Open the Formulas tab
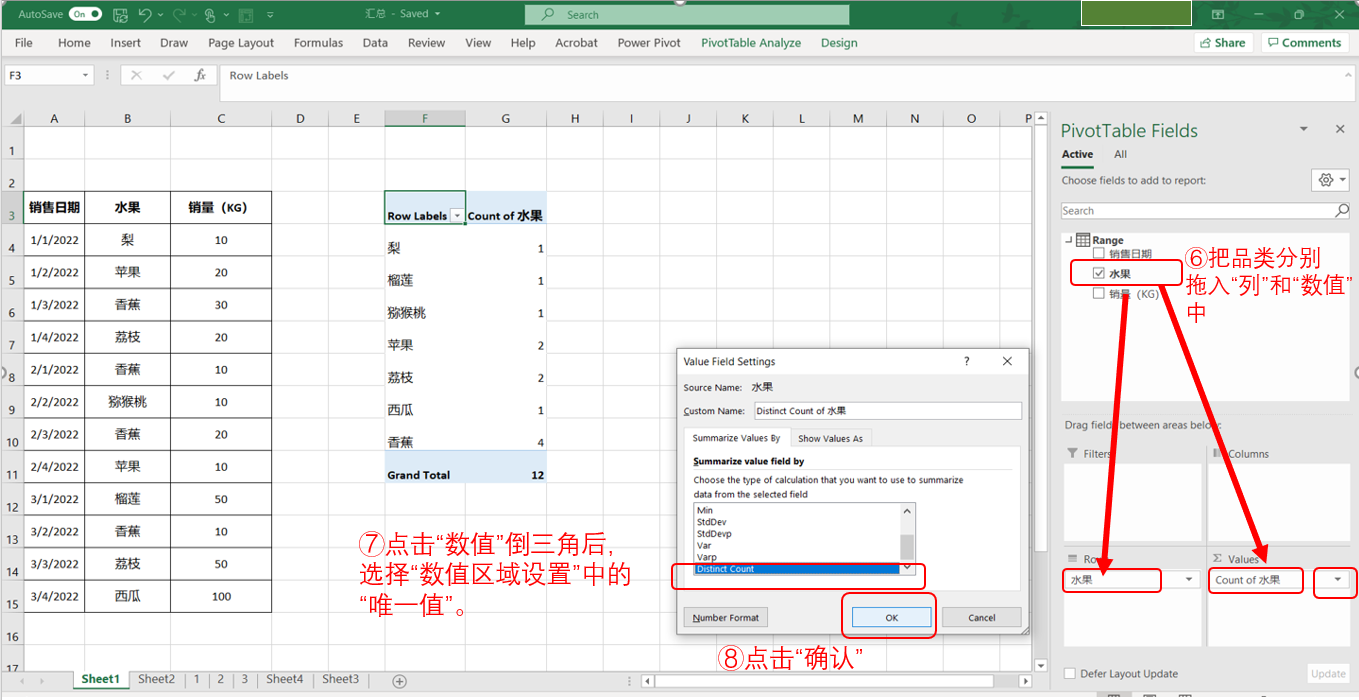The height and width of the screenshot is (700, 1359). (318, 43)
